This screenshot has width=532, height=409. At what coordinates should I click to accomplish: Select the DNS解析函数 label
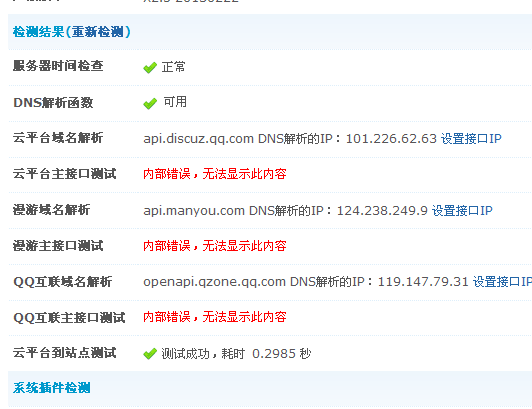tap(53, 102)
